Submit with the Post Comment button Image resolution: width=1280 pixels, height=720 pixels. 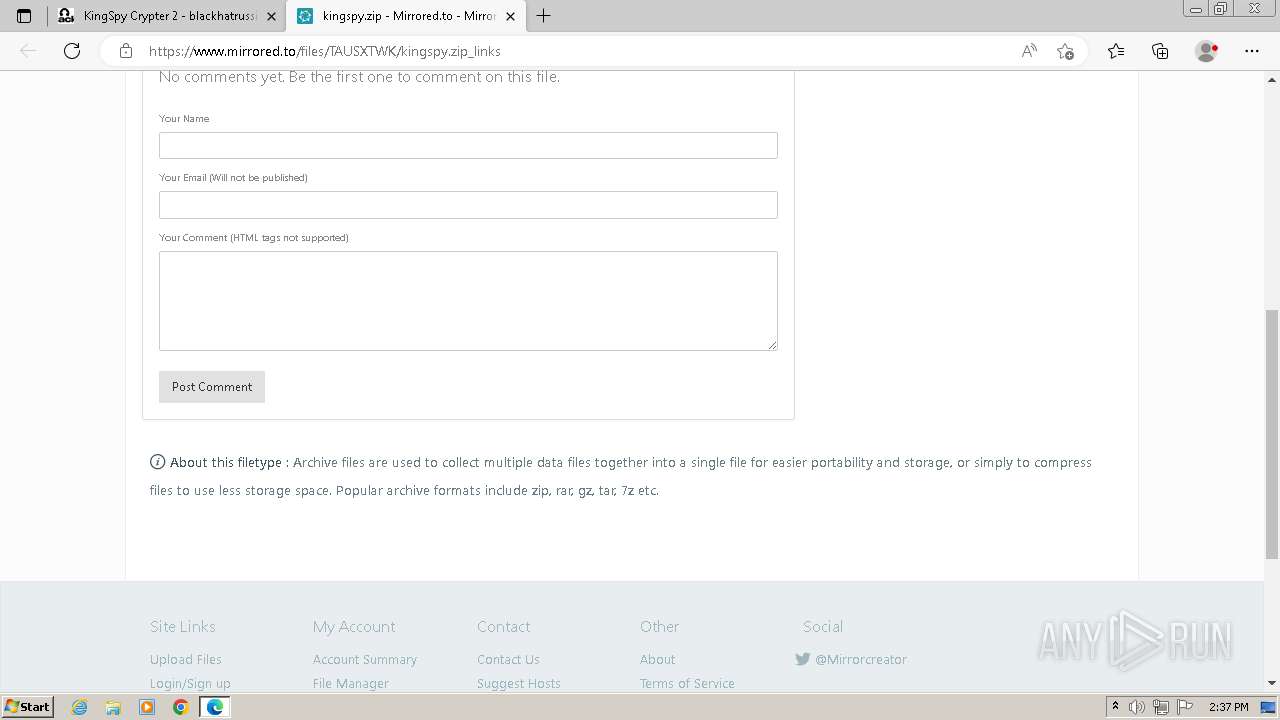(x=212, y=387)
